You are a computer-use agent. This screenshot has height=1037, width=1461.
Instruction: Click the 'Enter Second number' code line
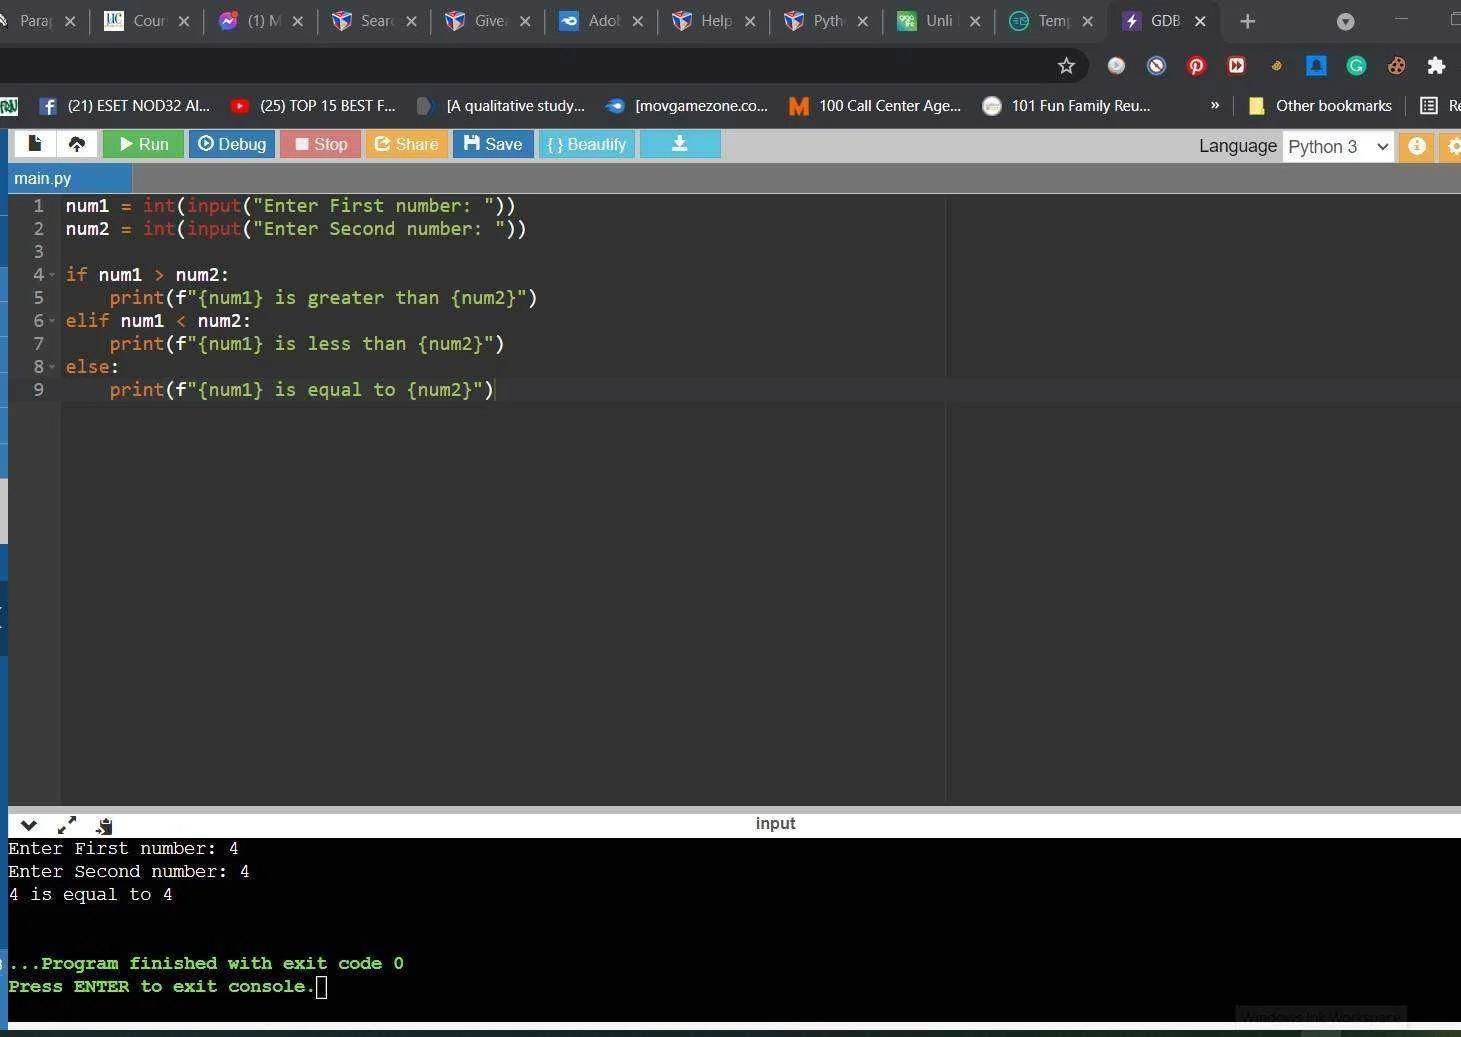[x=296, y=229]
